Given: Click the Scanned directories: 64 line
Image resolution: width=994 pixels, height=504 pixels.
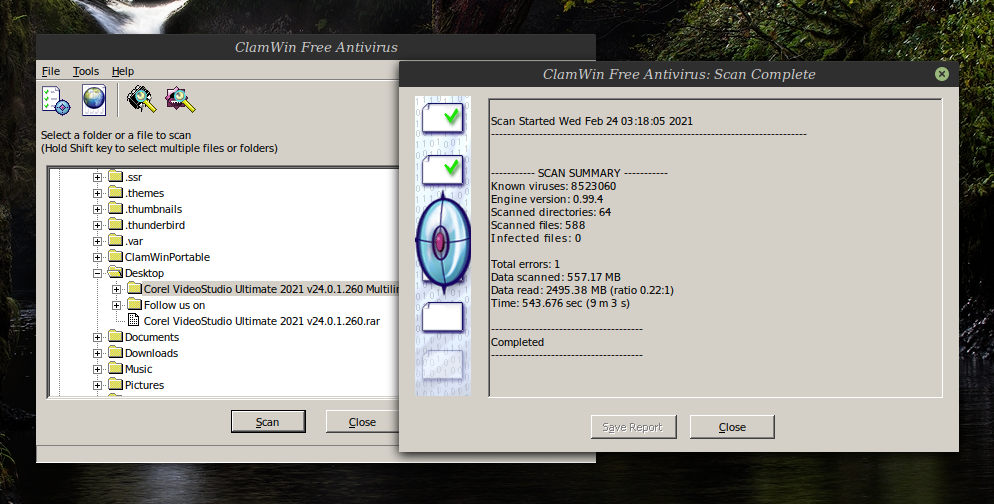Looking at the screenshot, I should tap(551, 212).
